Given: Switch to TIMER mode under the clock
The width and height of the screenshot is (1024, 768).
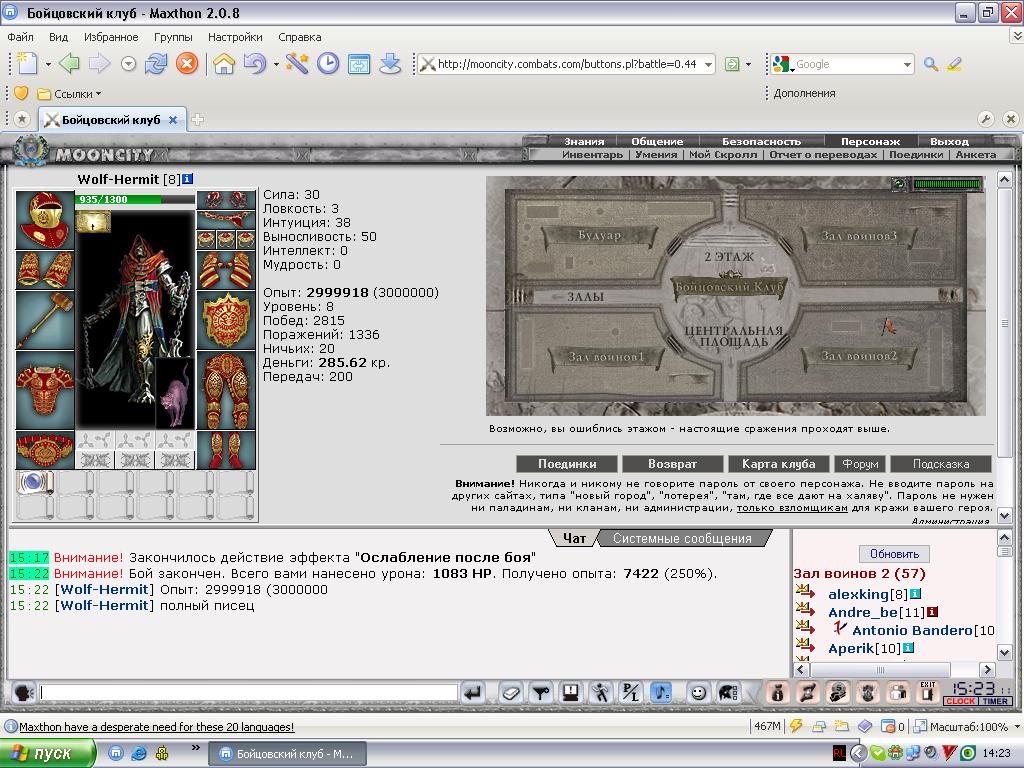Looking at the screenshot, I should pyautogui.click(x=995, y=701).
